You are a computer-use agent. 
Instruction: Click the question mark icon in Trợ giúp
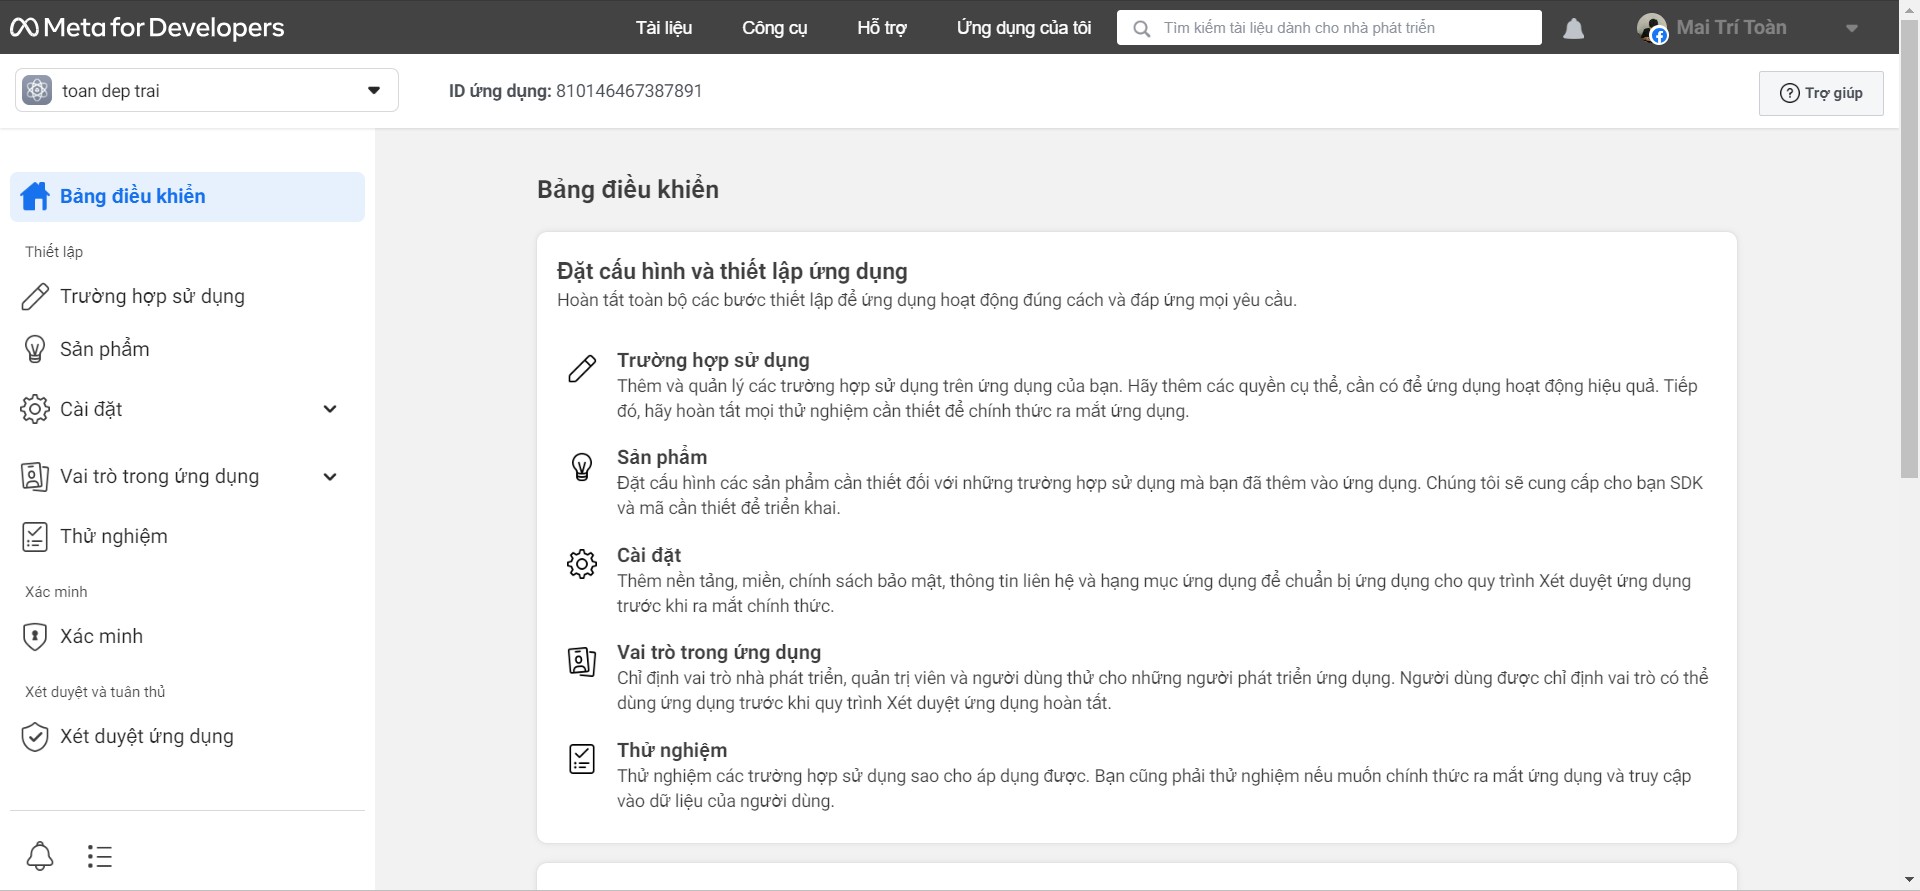pos(1790,93)
